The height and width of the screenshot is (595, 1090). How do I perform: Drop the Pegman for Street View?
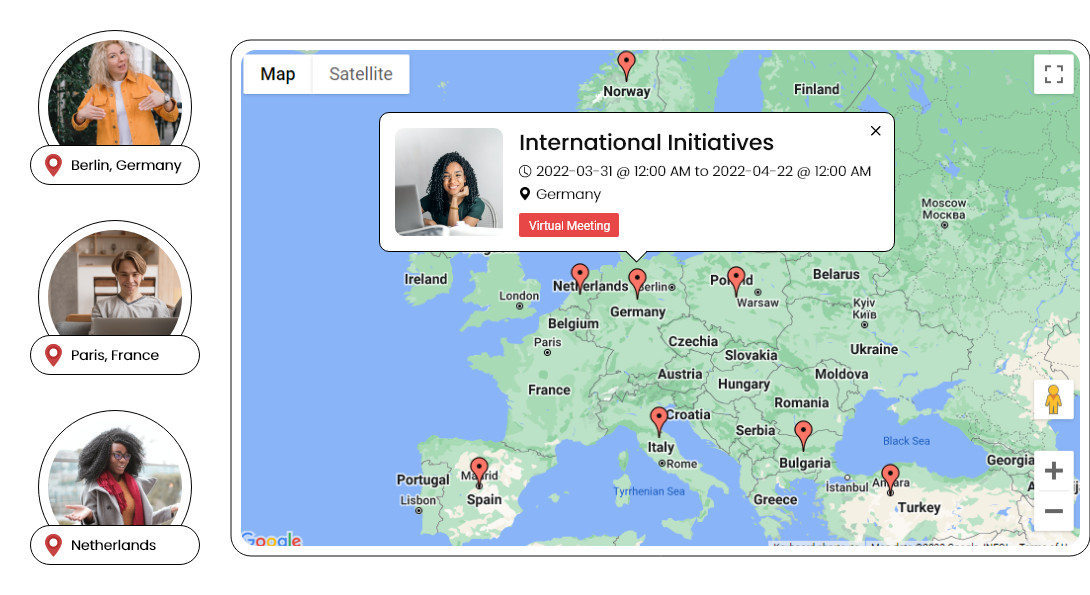(1054, 400)
